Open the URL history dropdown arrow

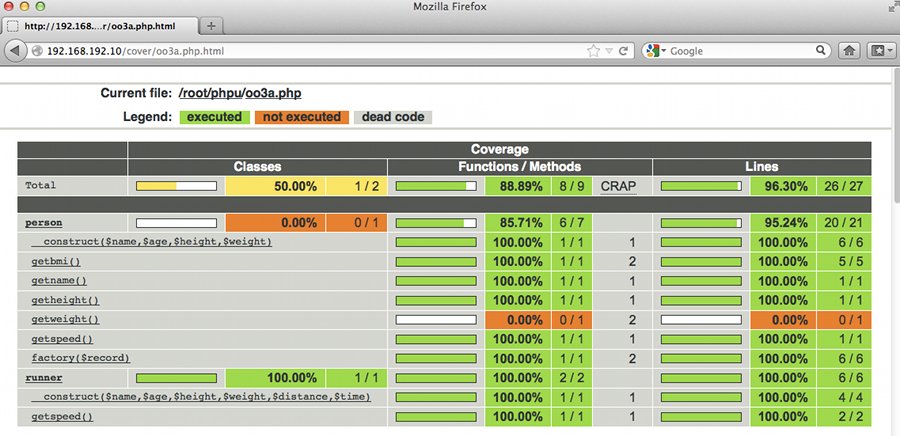click(x=608, y=50)
